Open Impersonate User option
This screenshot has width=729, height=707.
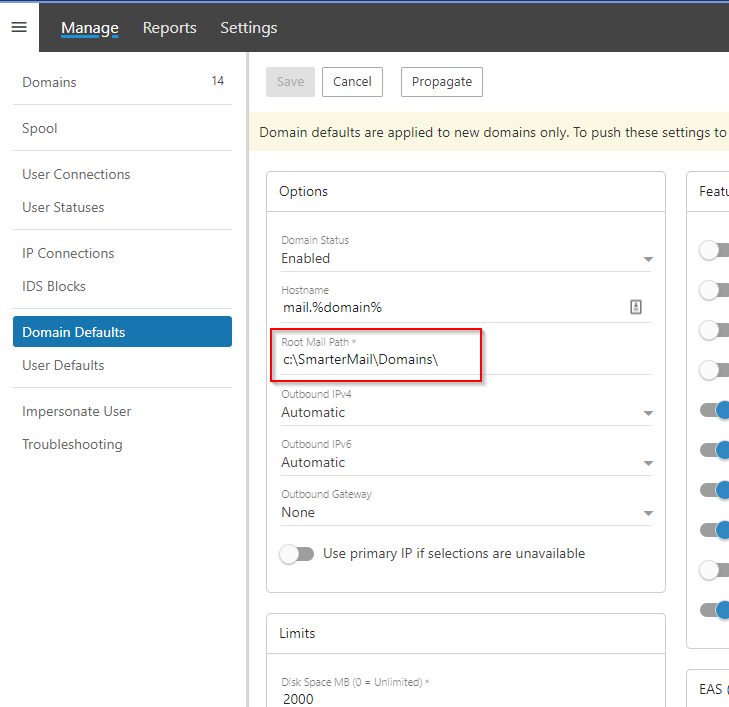tap(122, 411)
